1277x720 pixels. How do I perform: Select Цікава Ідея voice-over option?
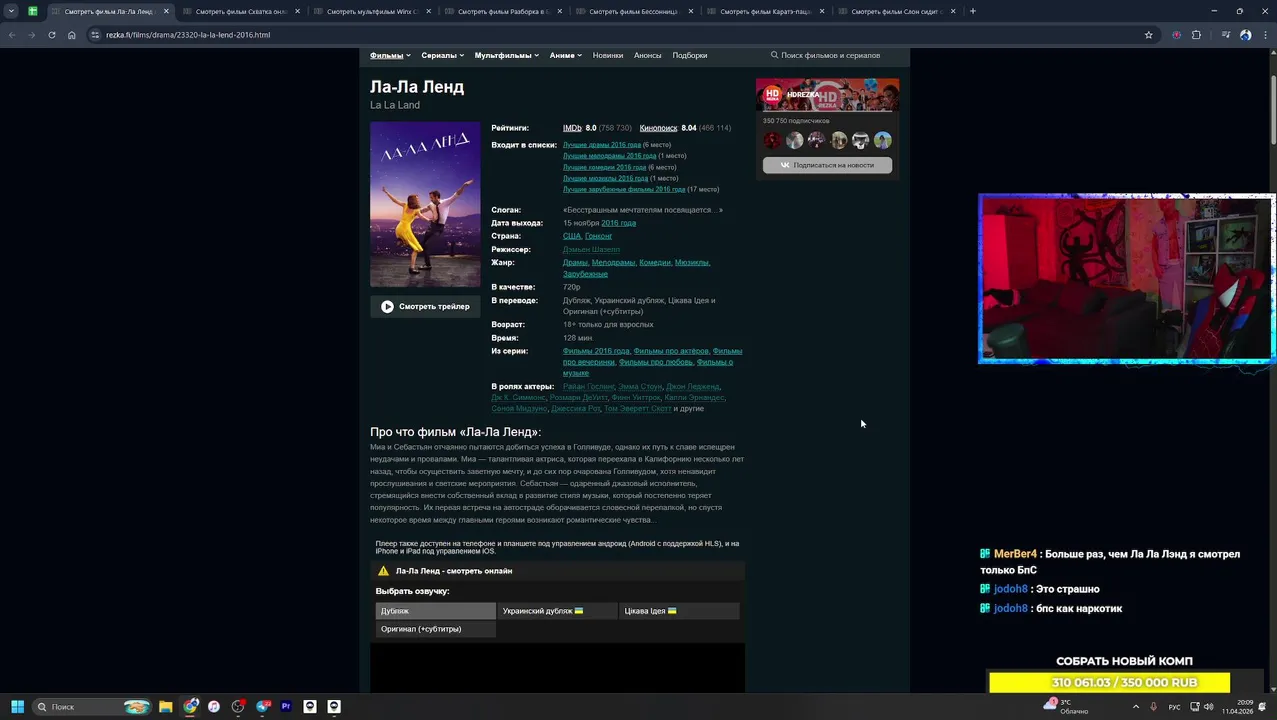pyautogui.click(x=679, y=611)
